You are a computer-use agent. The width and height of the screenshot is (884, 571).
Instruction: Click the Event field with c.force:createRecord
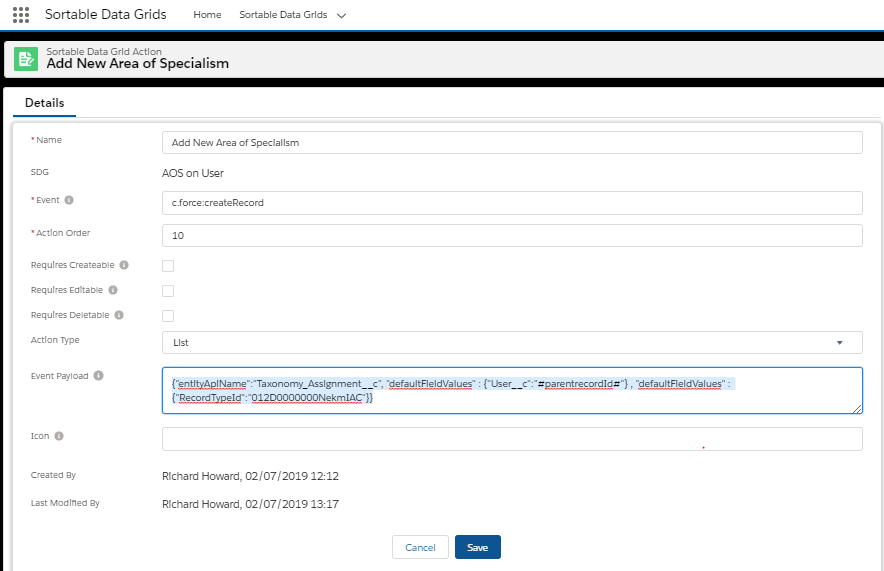512,203
